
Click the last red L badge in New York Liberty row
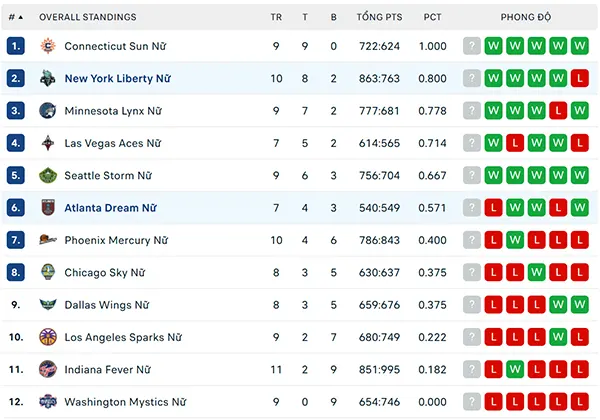click(x=580, y=78)
